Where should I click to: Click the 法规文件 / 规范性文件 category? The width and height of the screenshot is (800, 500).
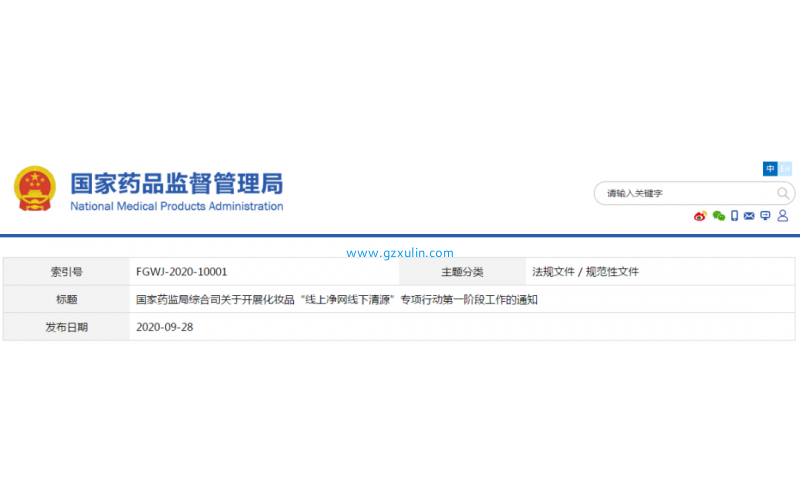(x=585, y=272)
